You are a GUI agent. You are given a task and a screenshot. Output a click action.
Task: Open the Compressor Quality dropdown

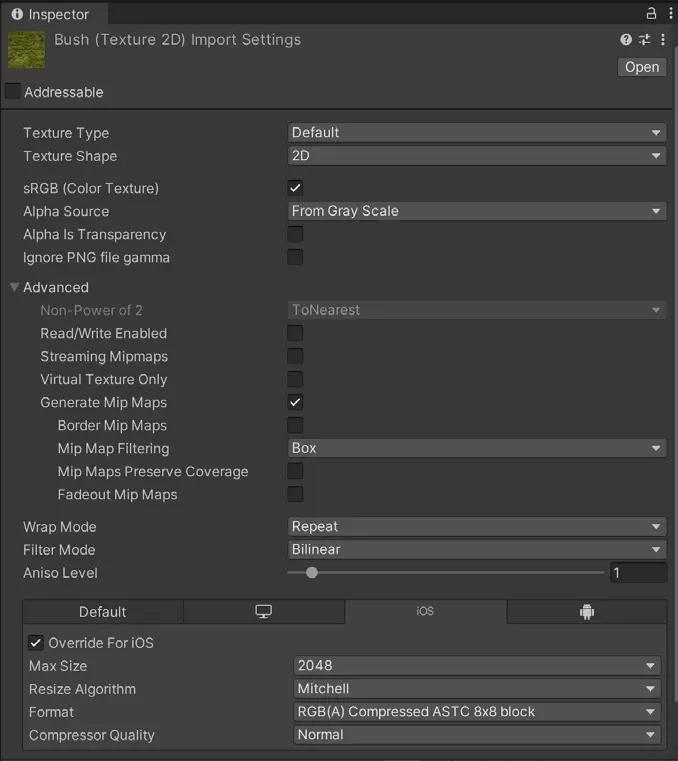[x=477, y=734]
